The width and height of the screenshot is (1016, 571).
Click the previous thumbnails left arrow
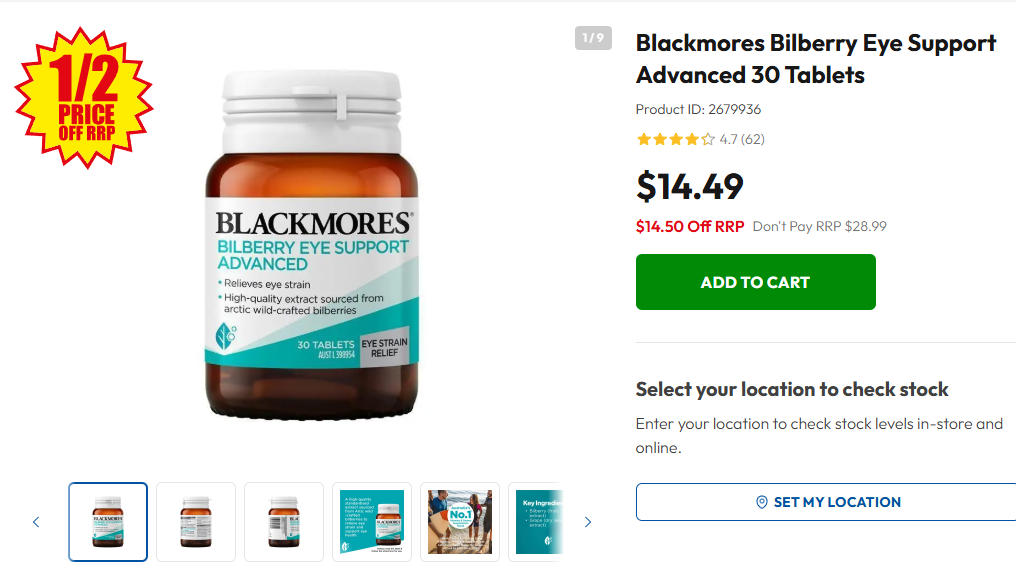(x=36, y=522)
